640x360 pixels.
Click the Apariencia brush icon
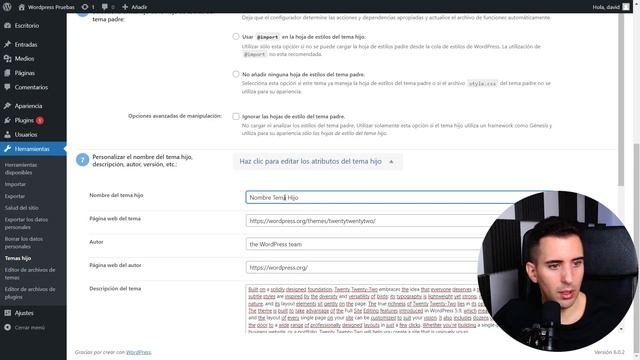7,106
